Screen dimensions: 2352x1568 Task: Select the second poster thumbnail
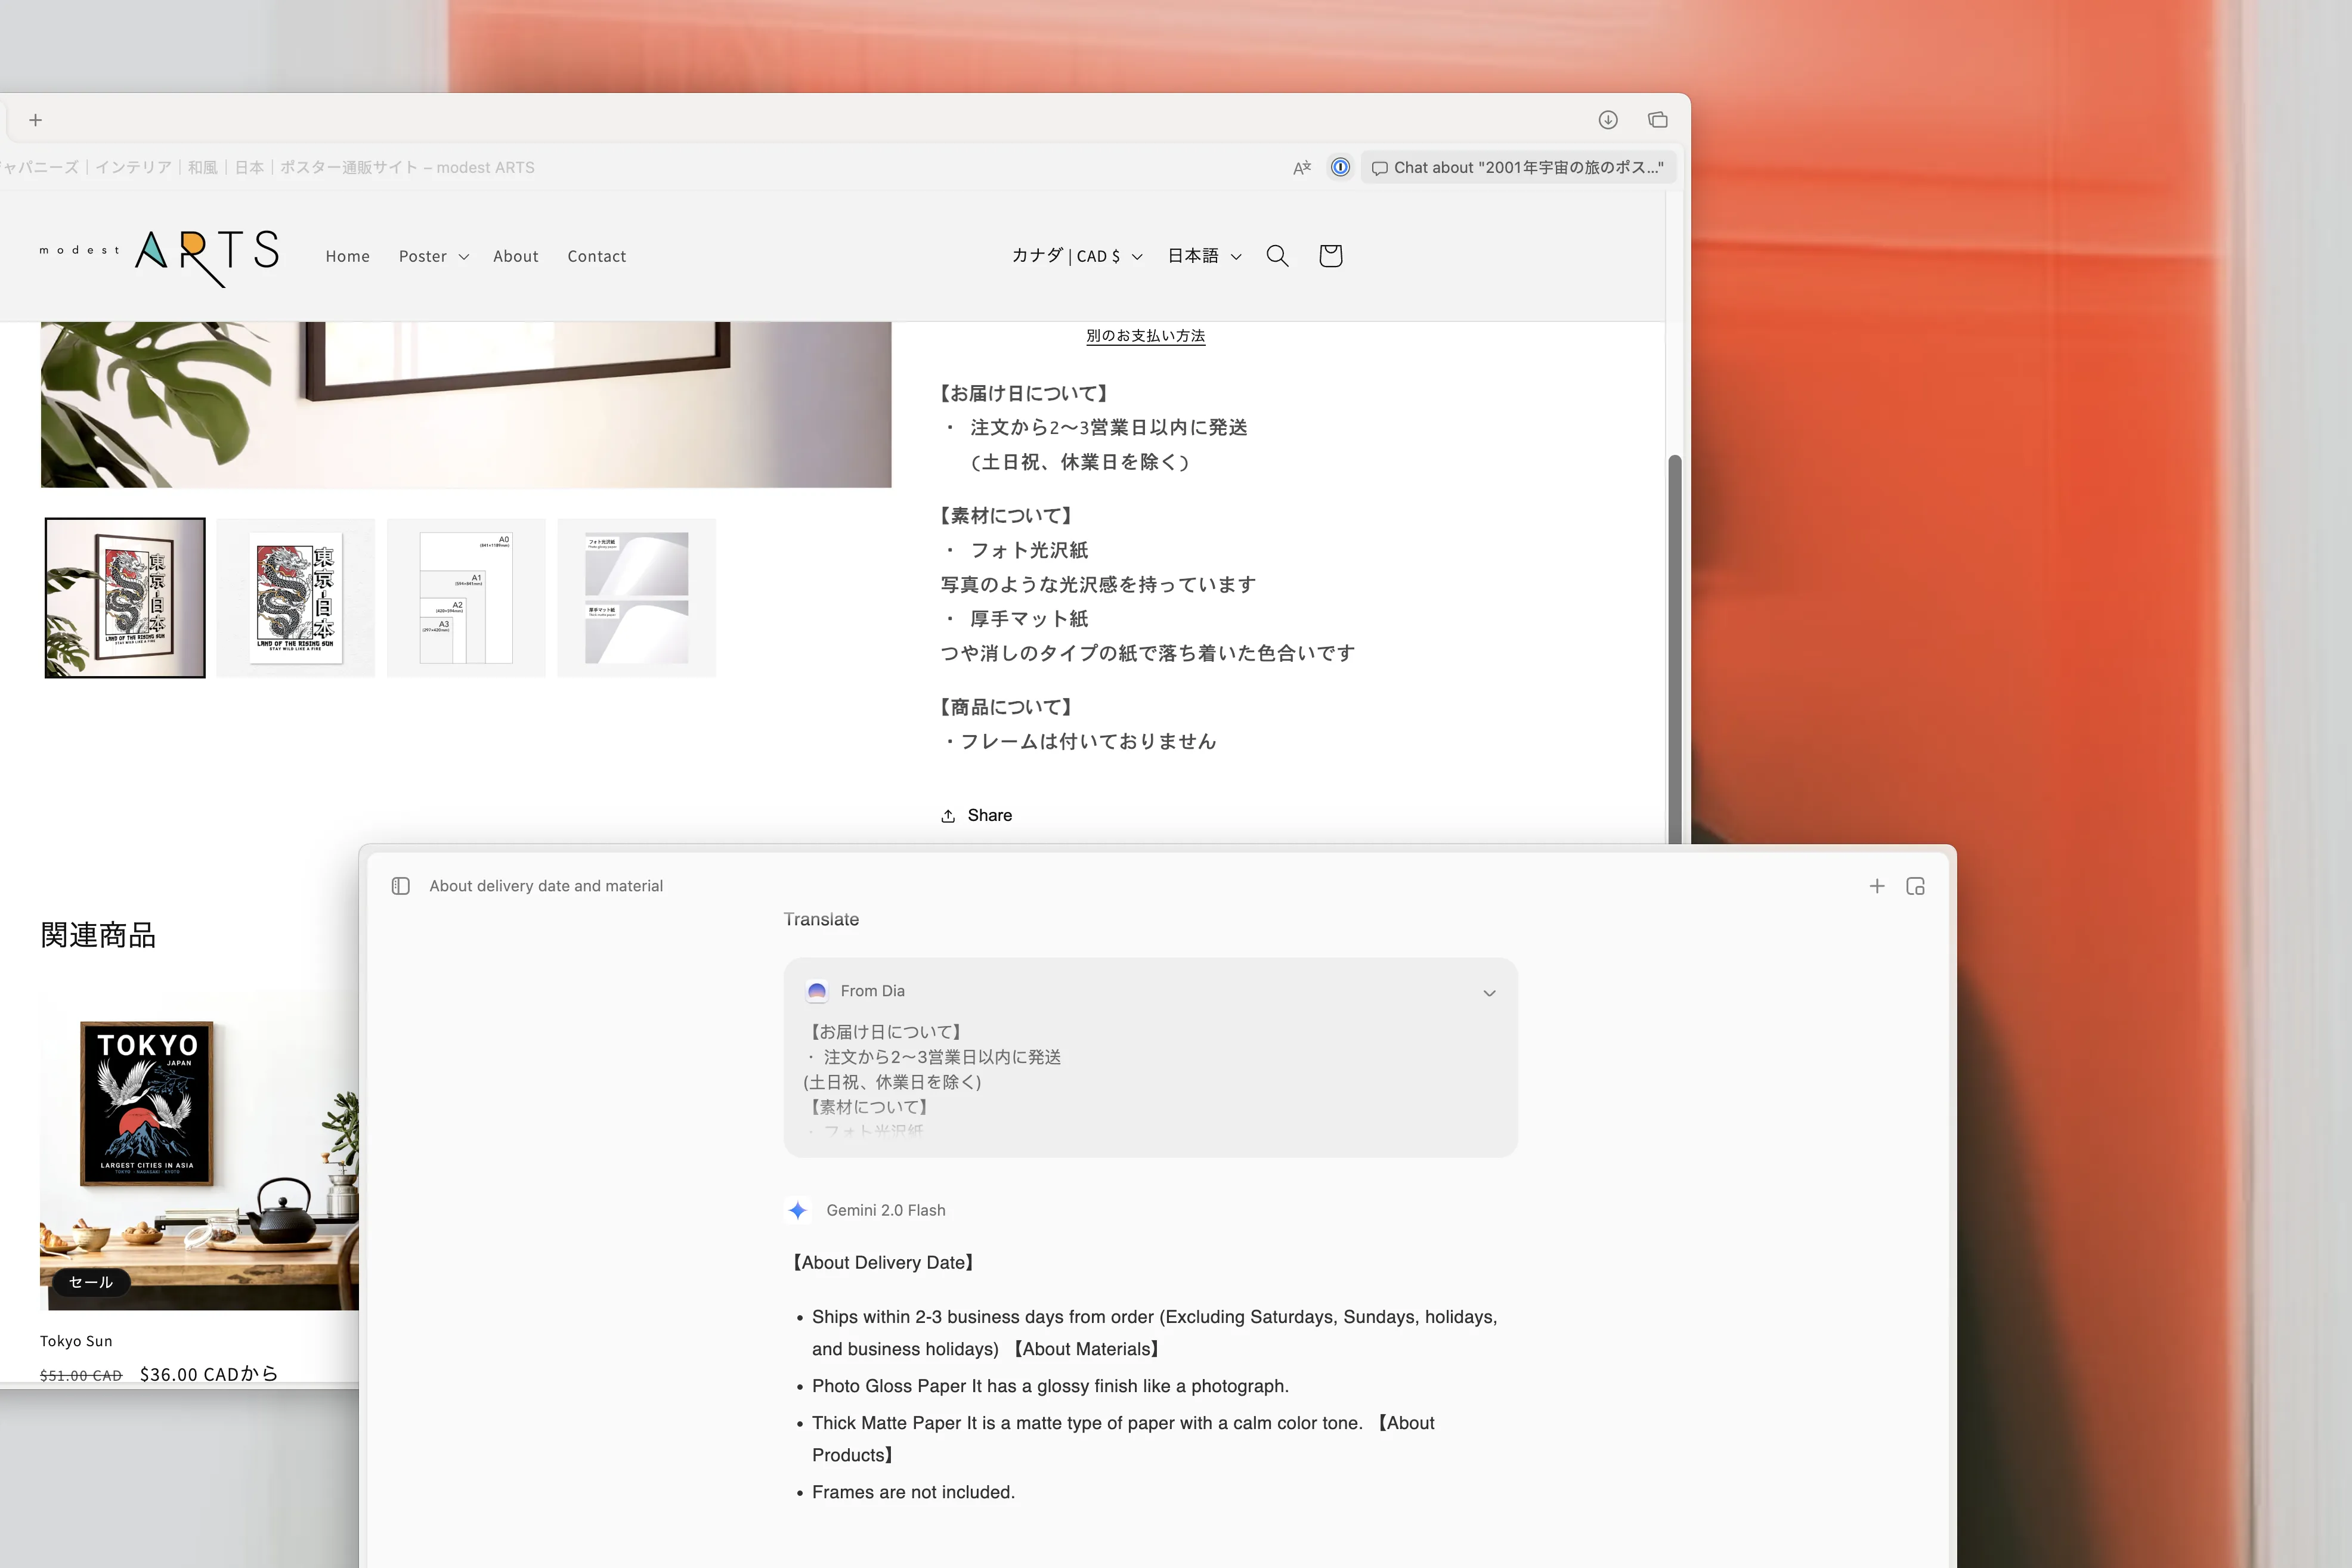[295, 597]
